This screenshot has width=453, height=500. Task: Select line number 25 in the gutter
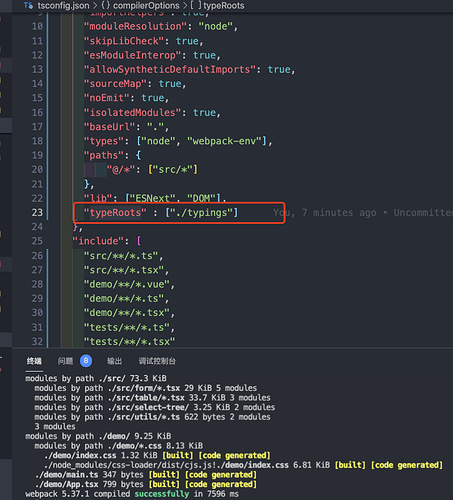(37, 241)
